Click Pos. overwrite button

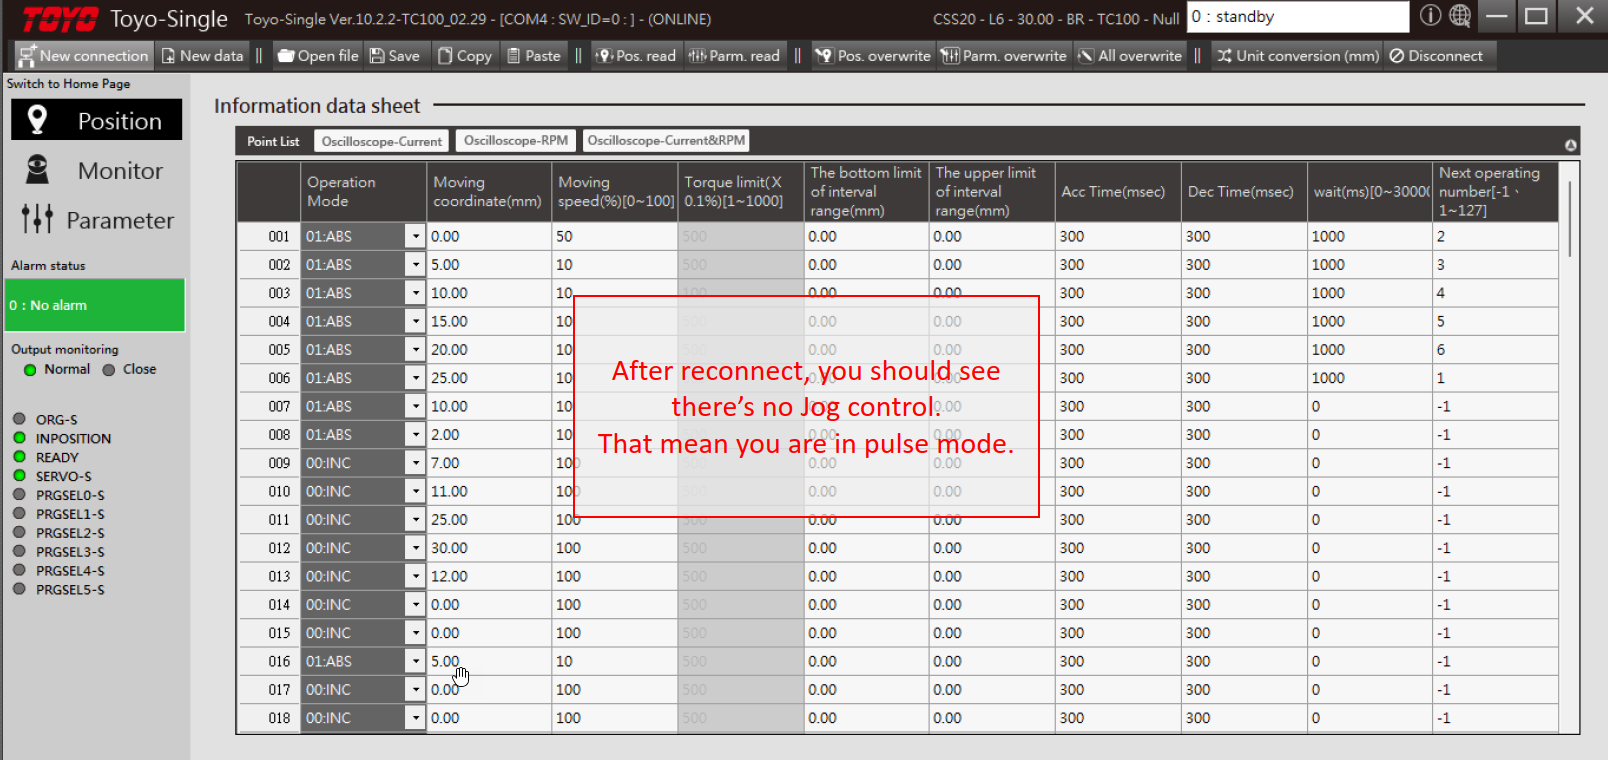click(x=873, y=56)
